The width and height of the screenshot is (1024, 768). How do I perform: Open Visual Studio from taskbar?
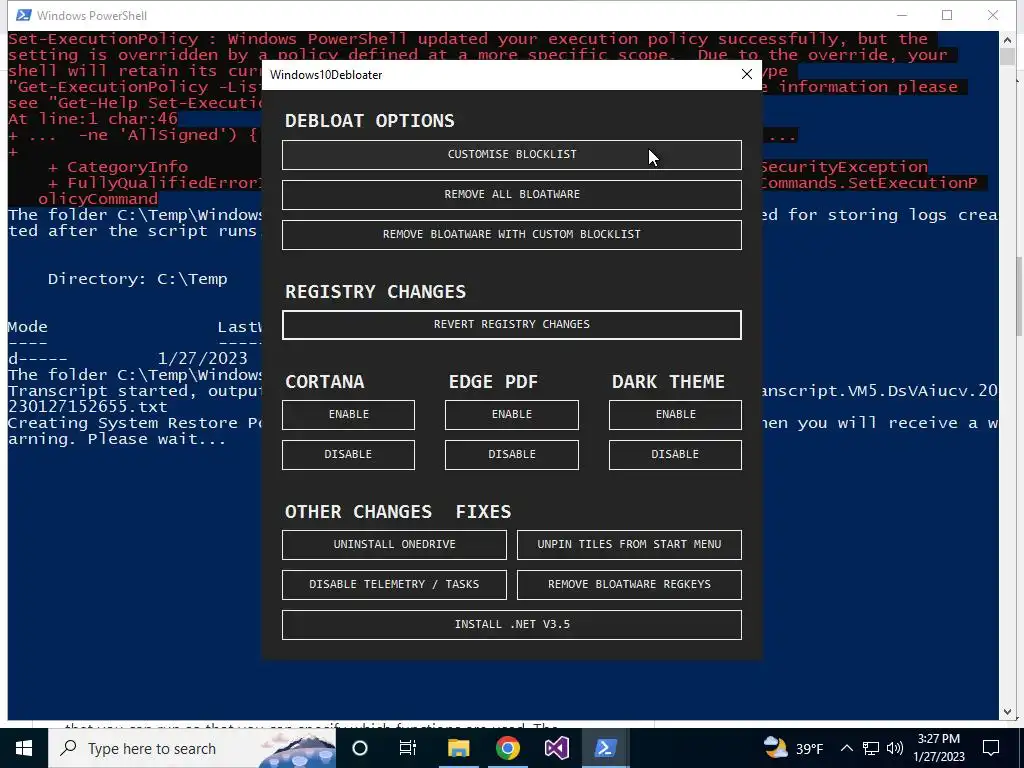click(x=556, y=748)
